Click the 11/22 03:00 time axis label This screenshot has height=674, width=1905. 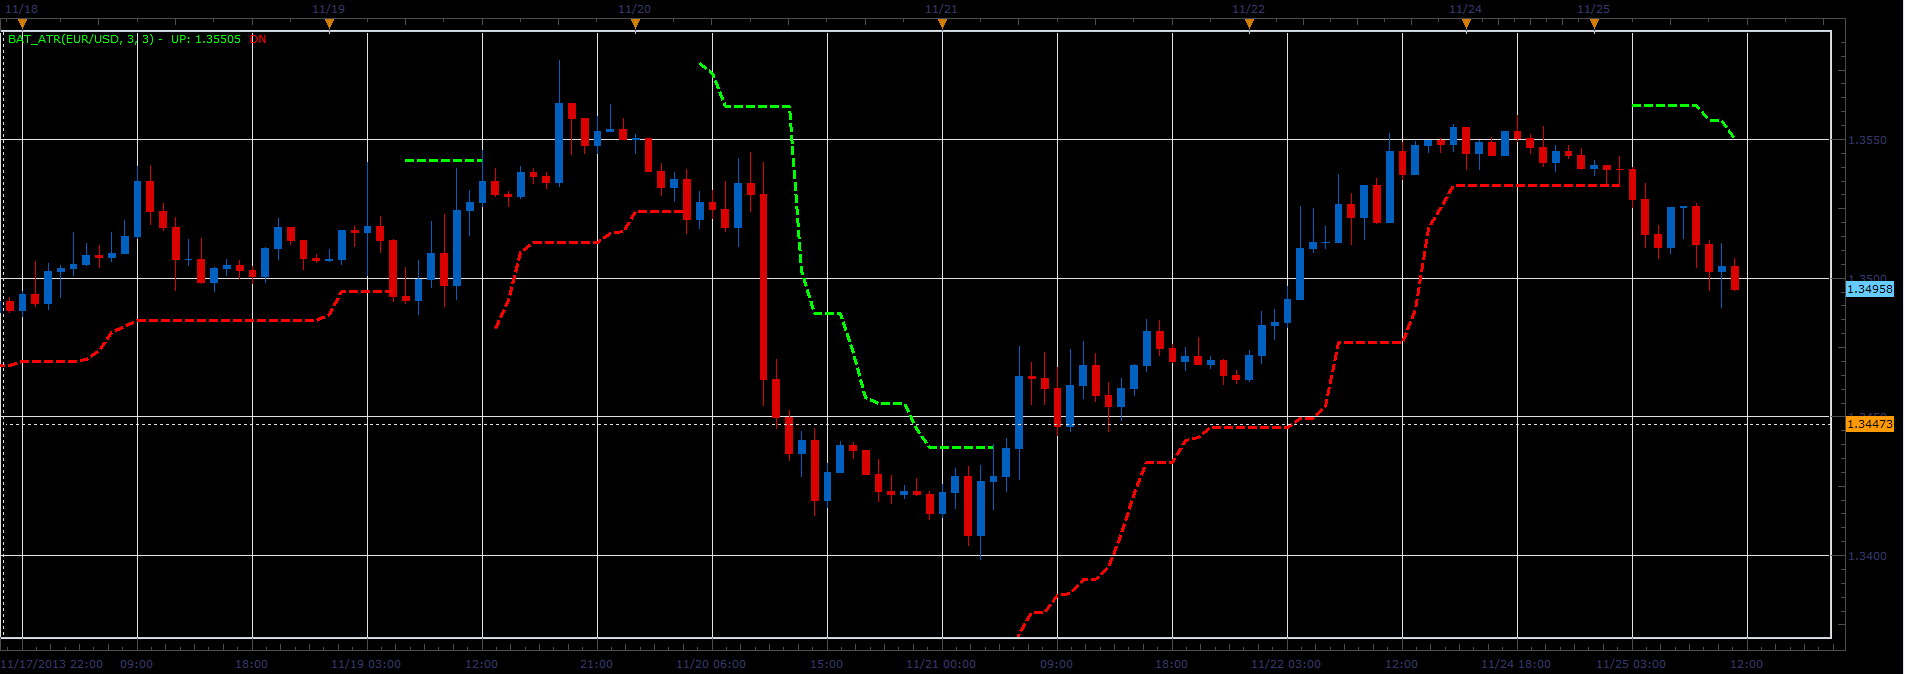click(x=1286, y=664)
